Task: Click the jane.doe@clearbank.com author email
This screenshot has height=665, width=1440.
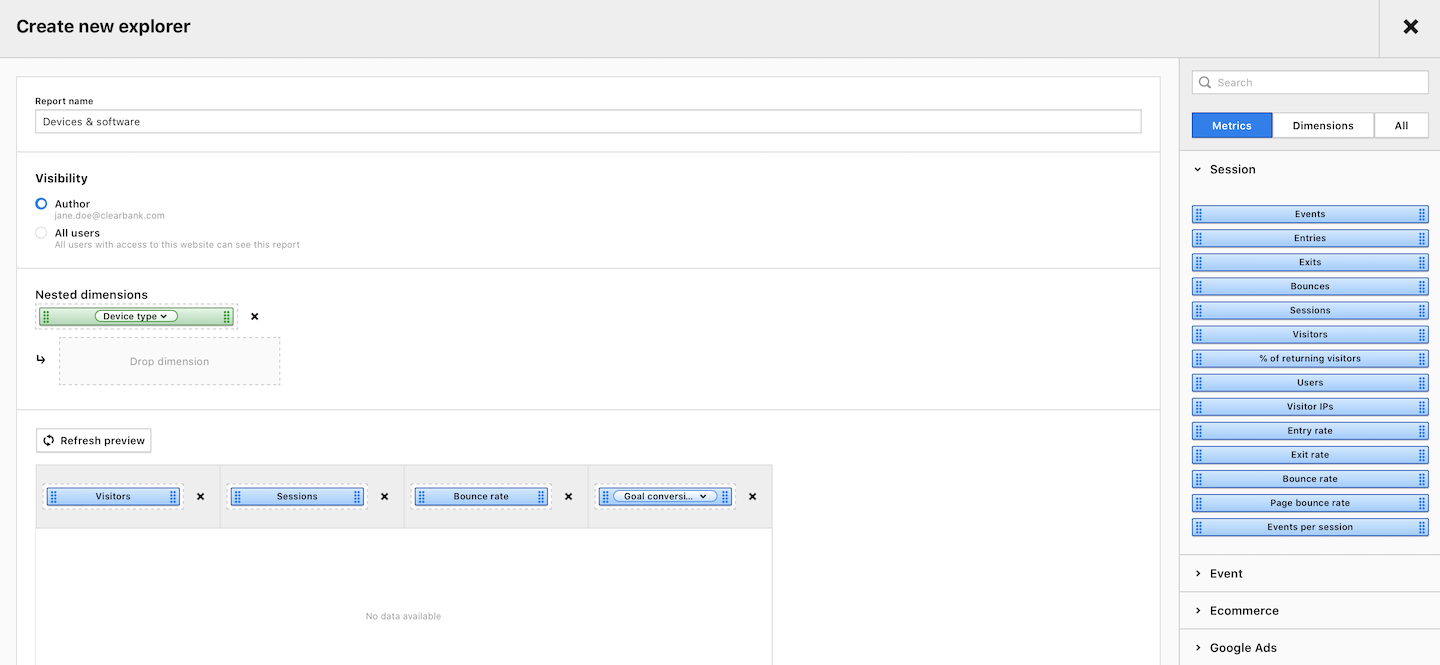Action: [x=110, y=215]
